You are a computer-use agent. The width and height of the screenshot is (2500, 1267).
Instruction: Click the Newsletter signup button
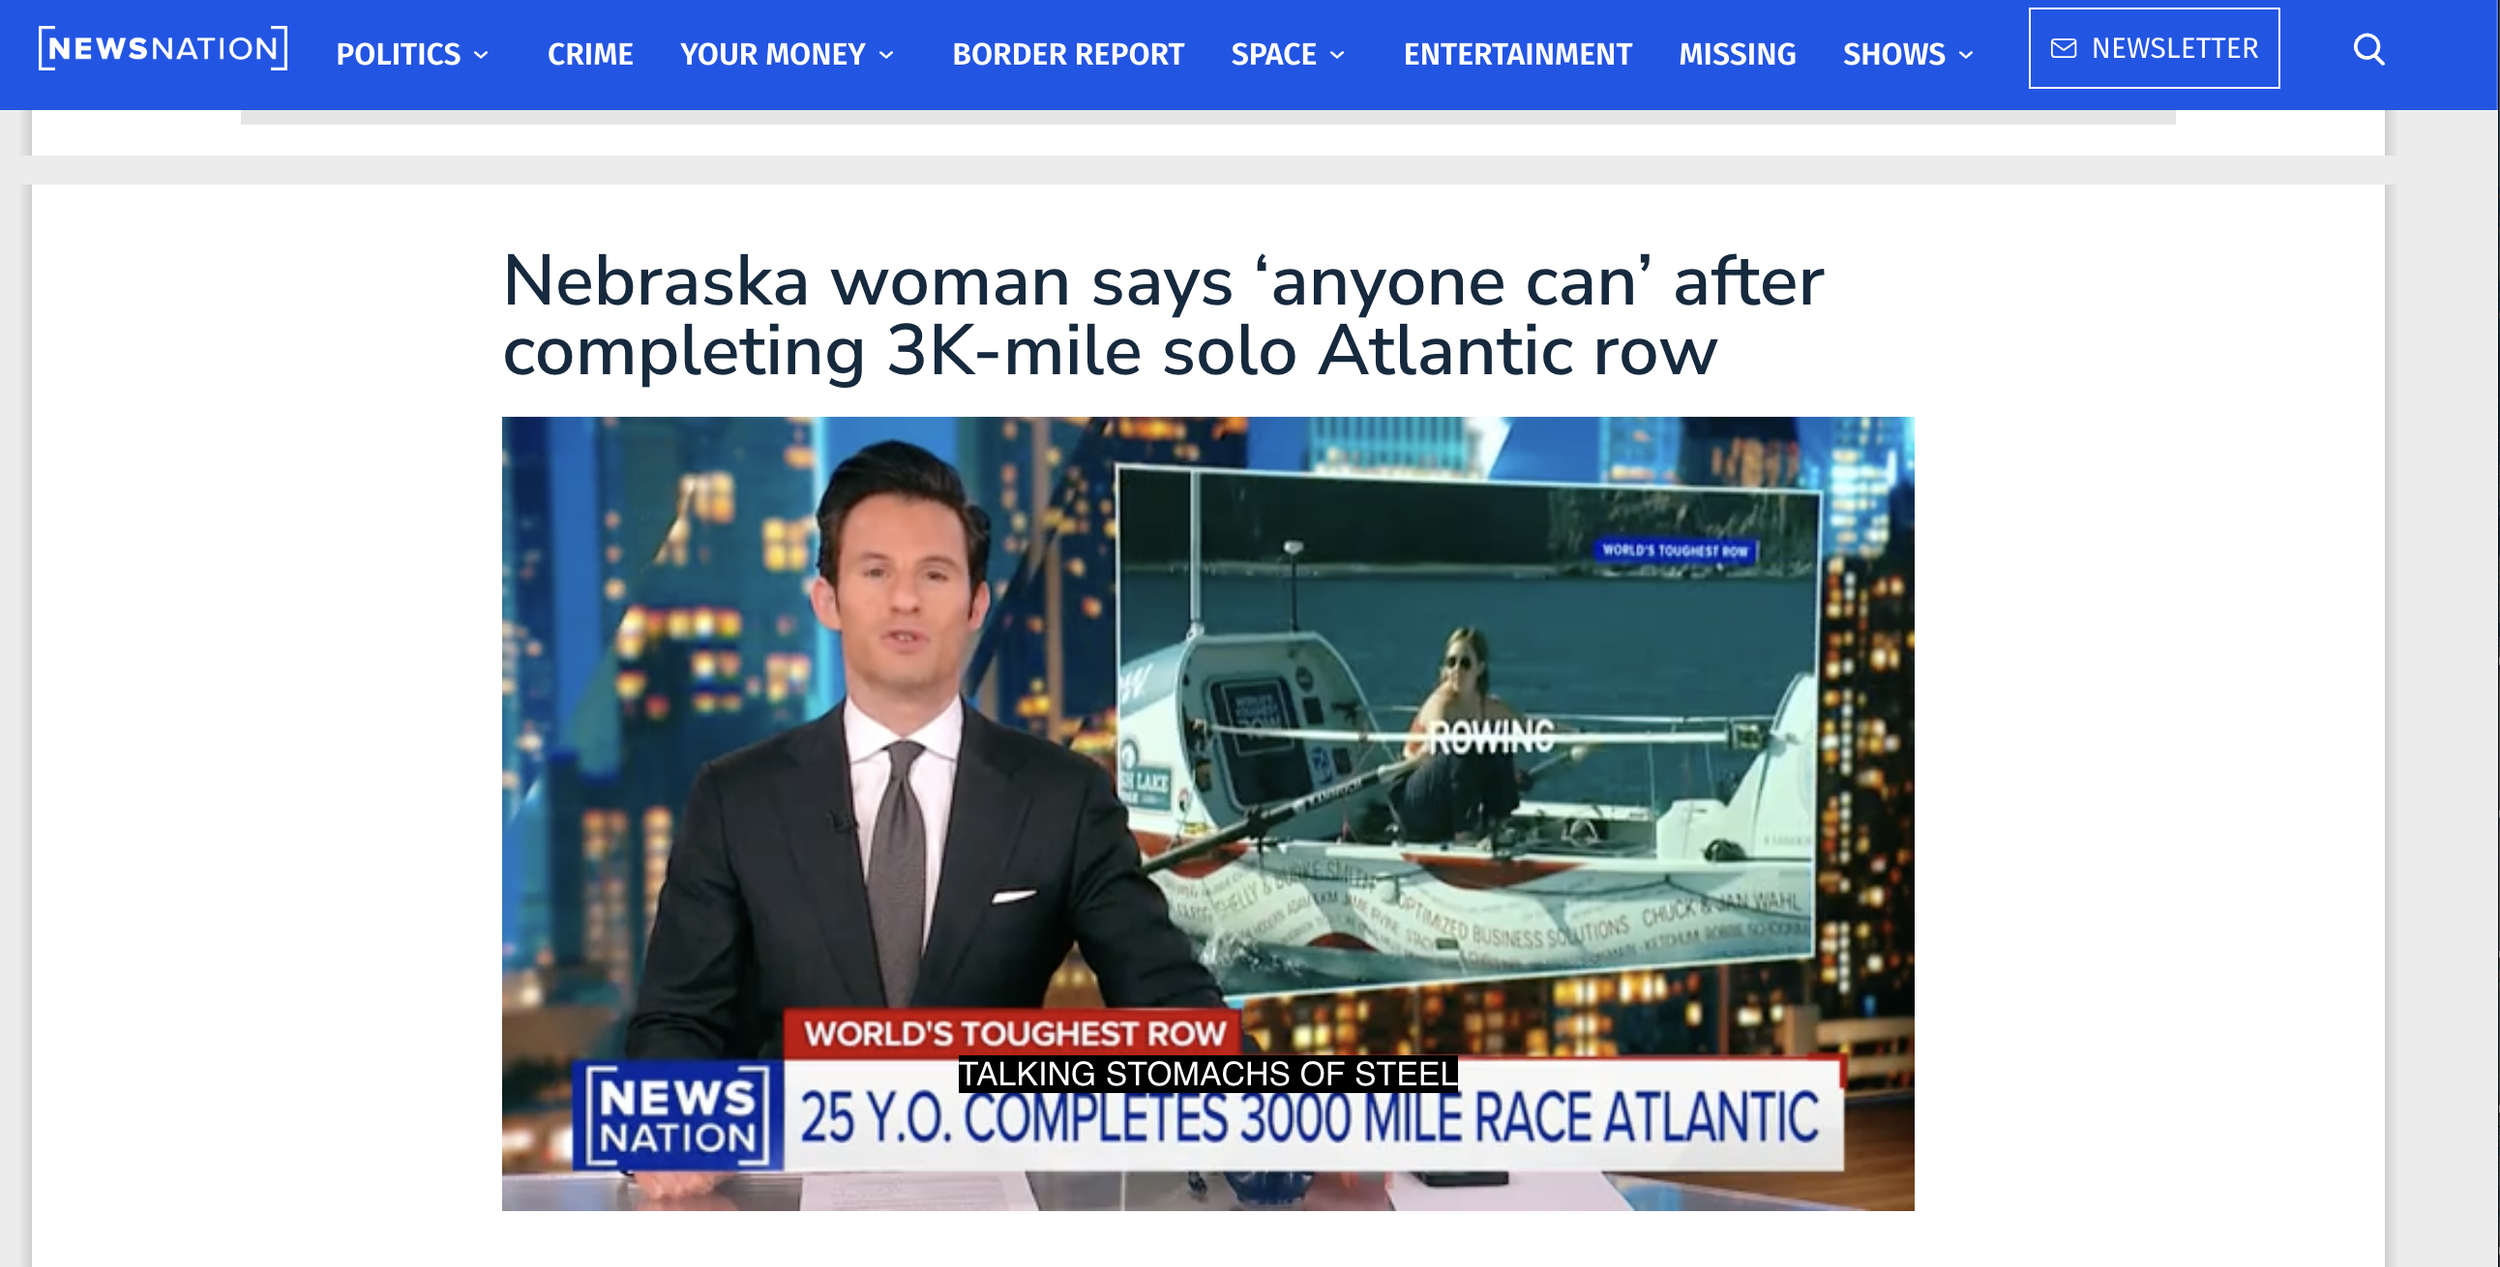(2153, 48)
